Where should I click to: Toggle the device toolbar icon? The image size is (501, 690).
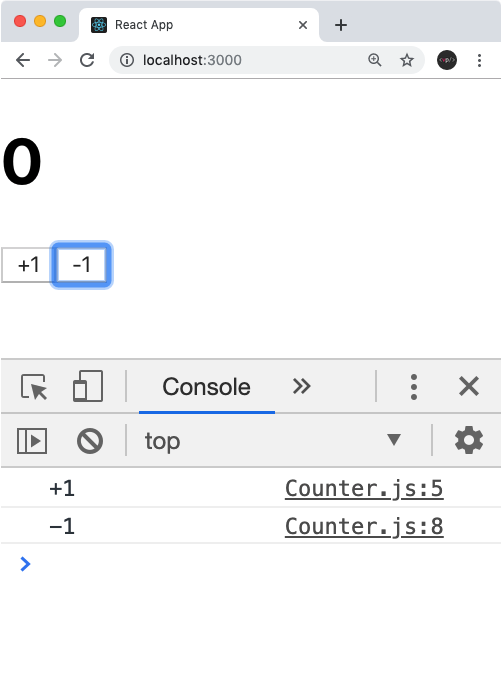click(x=88, y=386)
